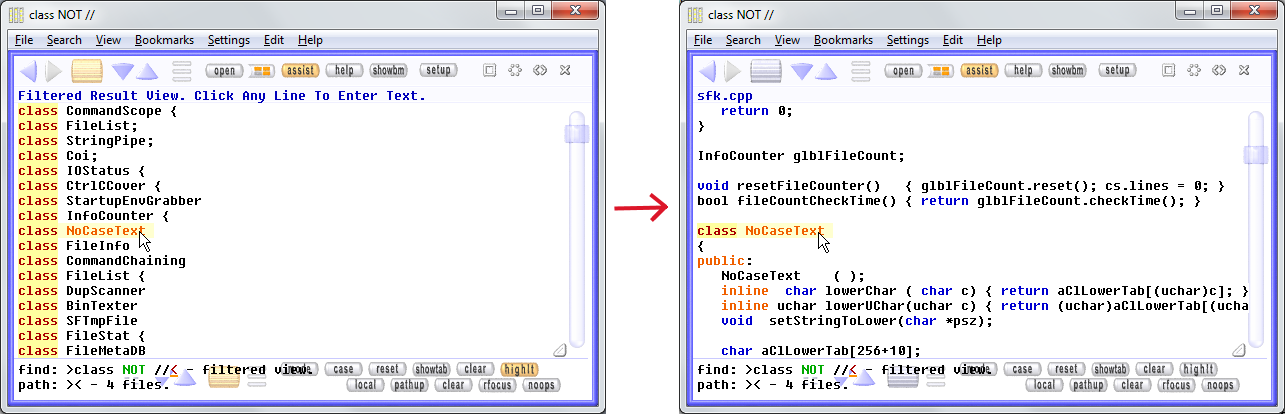Viewport: 1286px width, 414px height.
Task: Open the Search menu in left window
Action: 64,40
